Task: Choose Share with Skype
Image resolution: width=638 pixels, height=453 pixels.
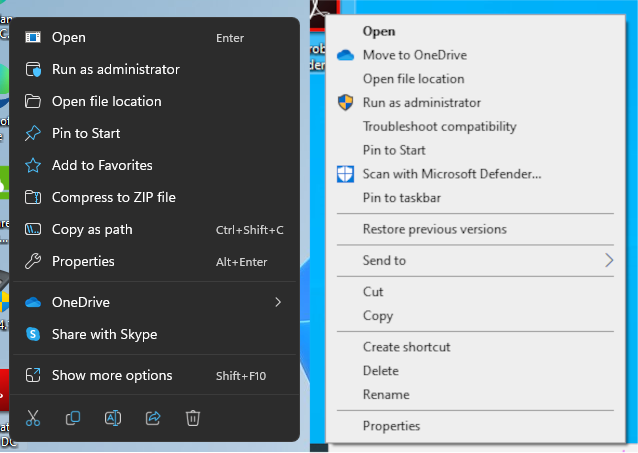Action: click(104, 334)
